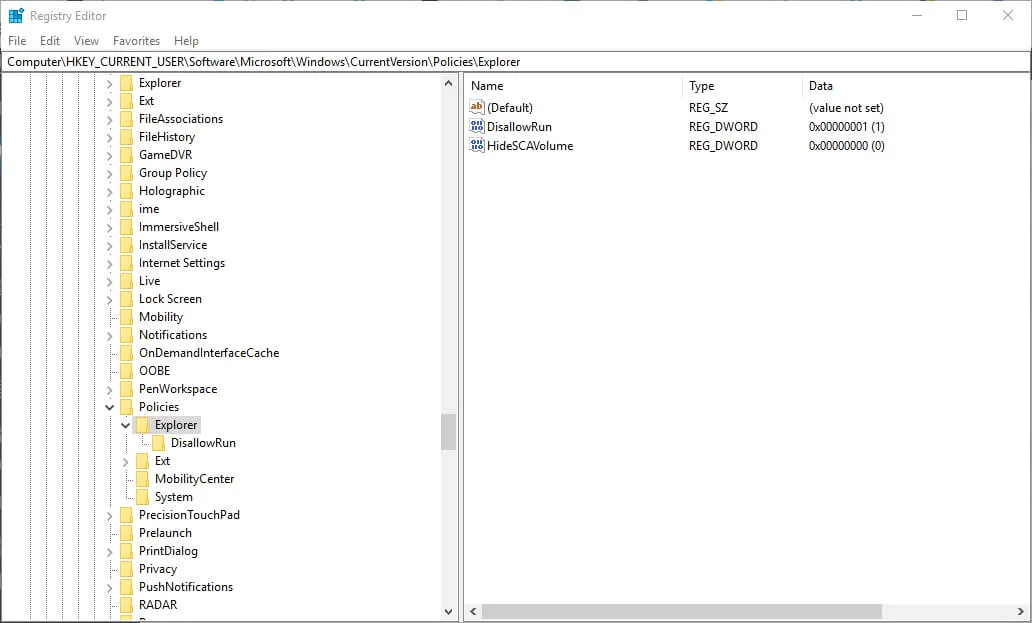The height and width of the screenshot is (623, 1032).
Task: Click the registry path address bar
Action: (516, 62)
